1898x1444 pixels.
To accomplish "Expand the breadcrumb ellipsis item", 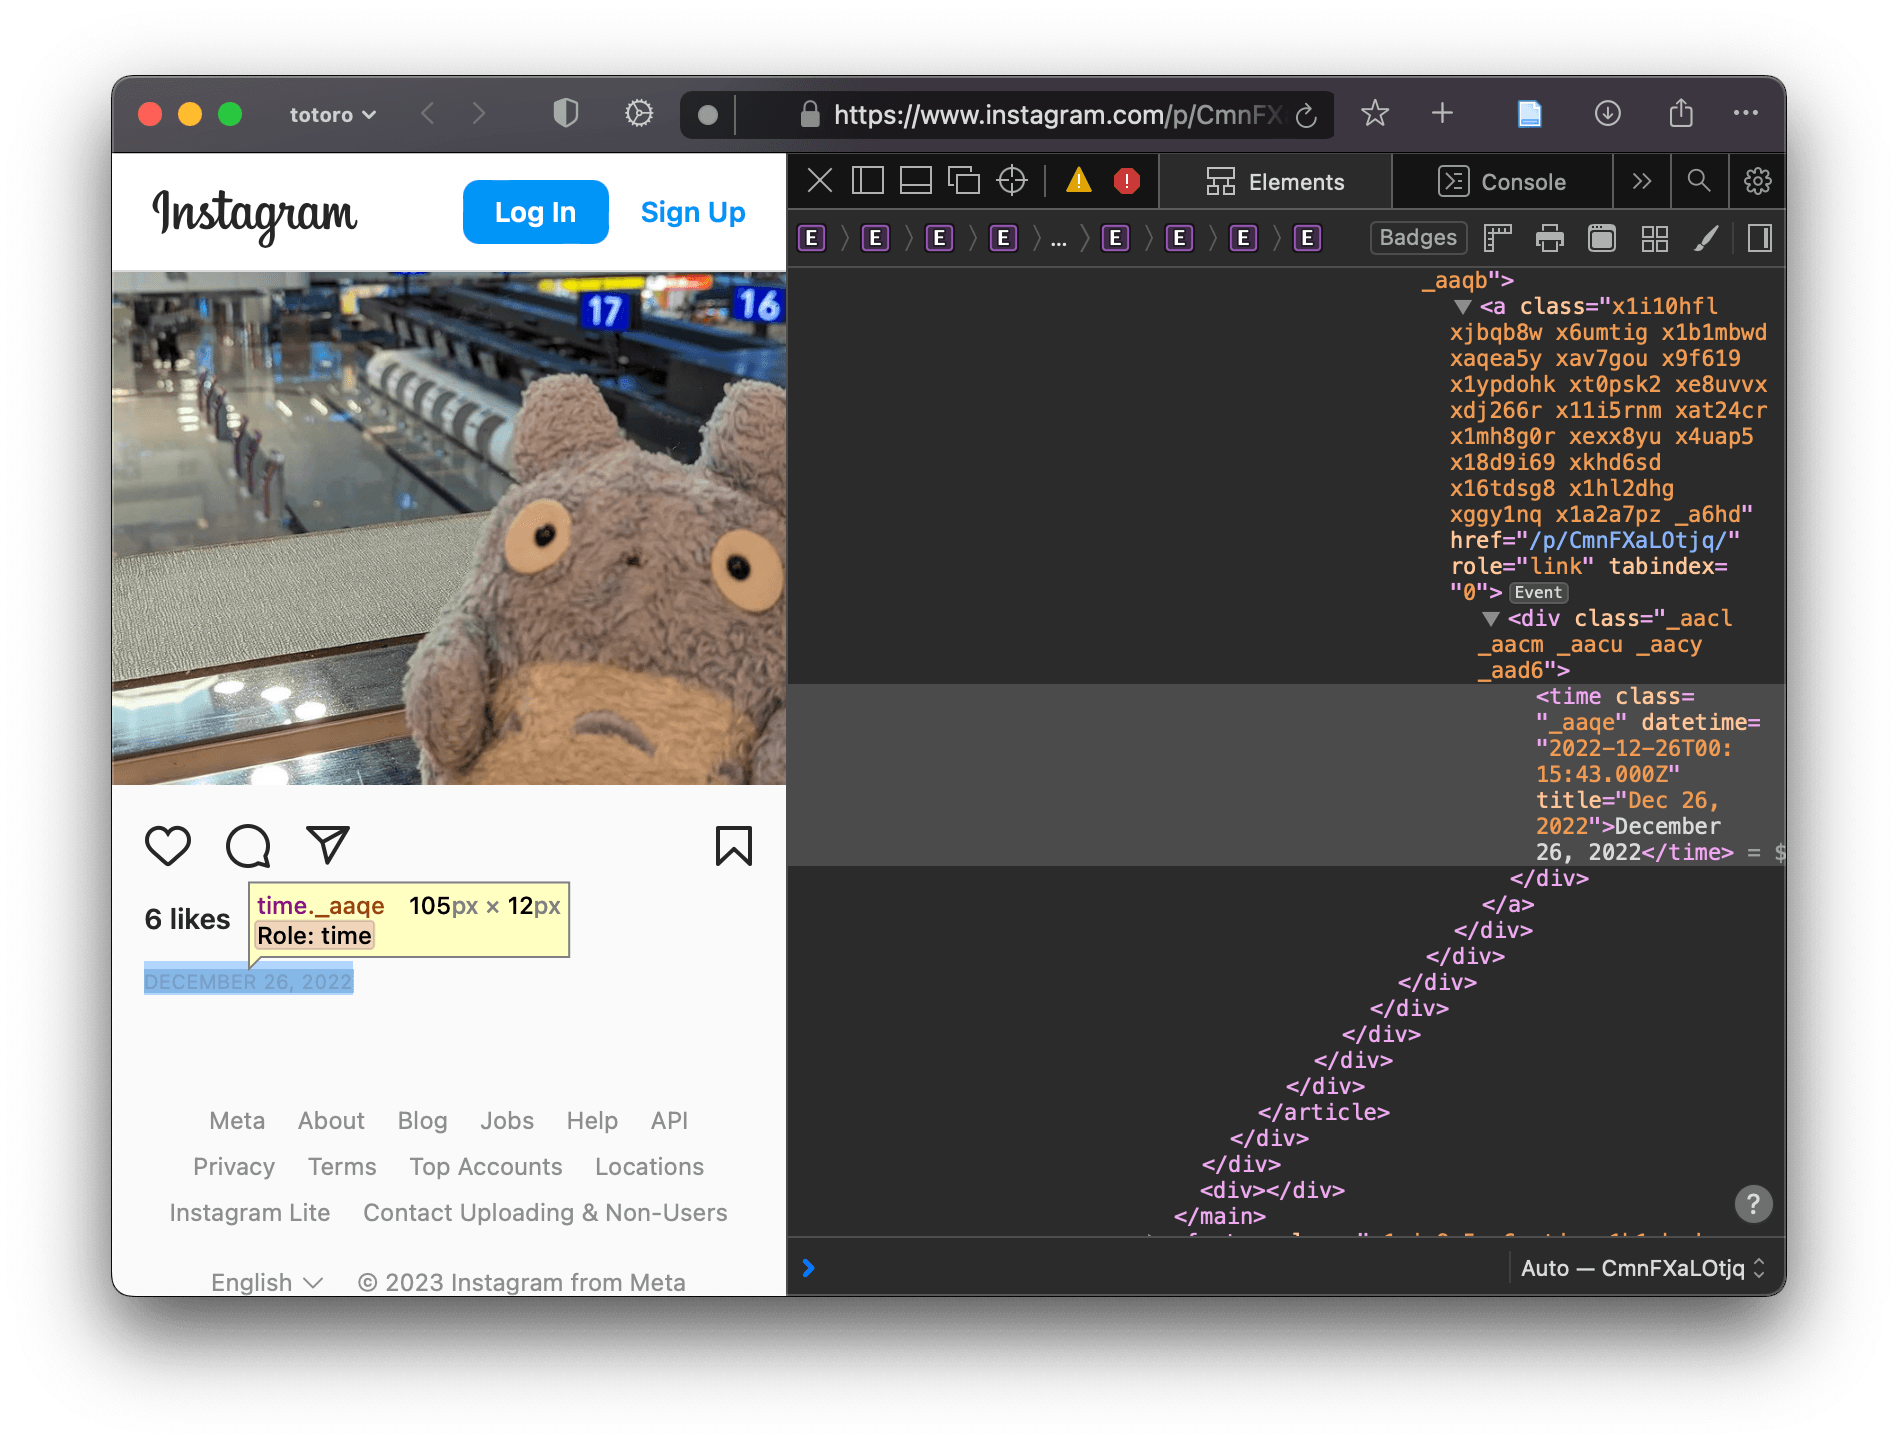I will pyautogui.click(x=1059, y=239).
